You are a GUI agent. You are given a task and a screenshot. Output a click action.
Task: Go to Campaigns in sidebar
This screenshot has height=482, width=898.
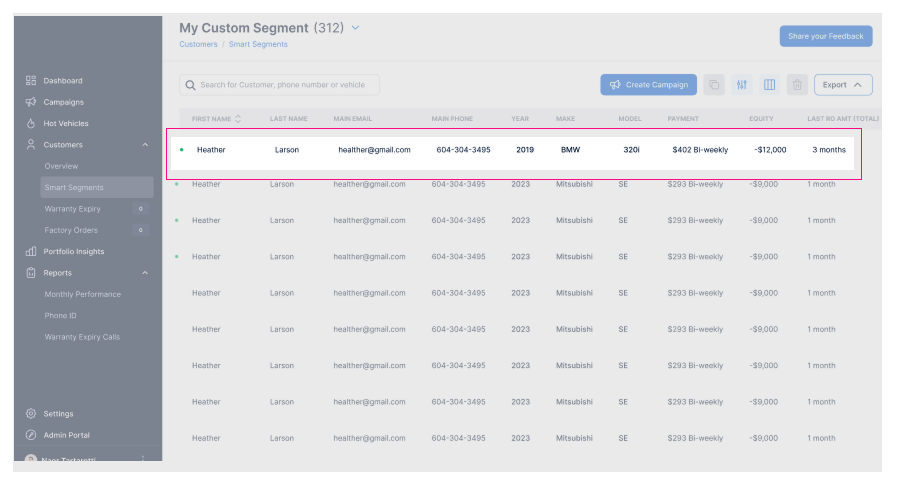coord(63,102)
